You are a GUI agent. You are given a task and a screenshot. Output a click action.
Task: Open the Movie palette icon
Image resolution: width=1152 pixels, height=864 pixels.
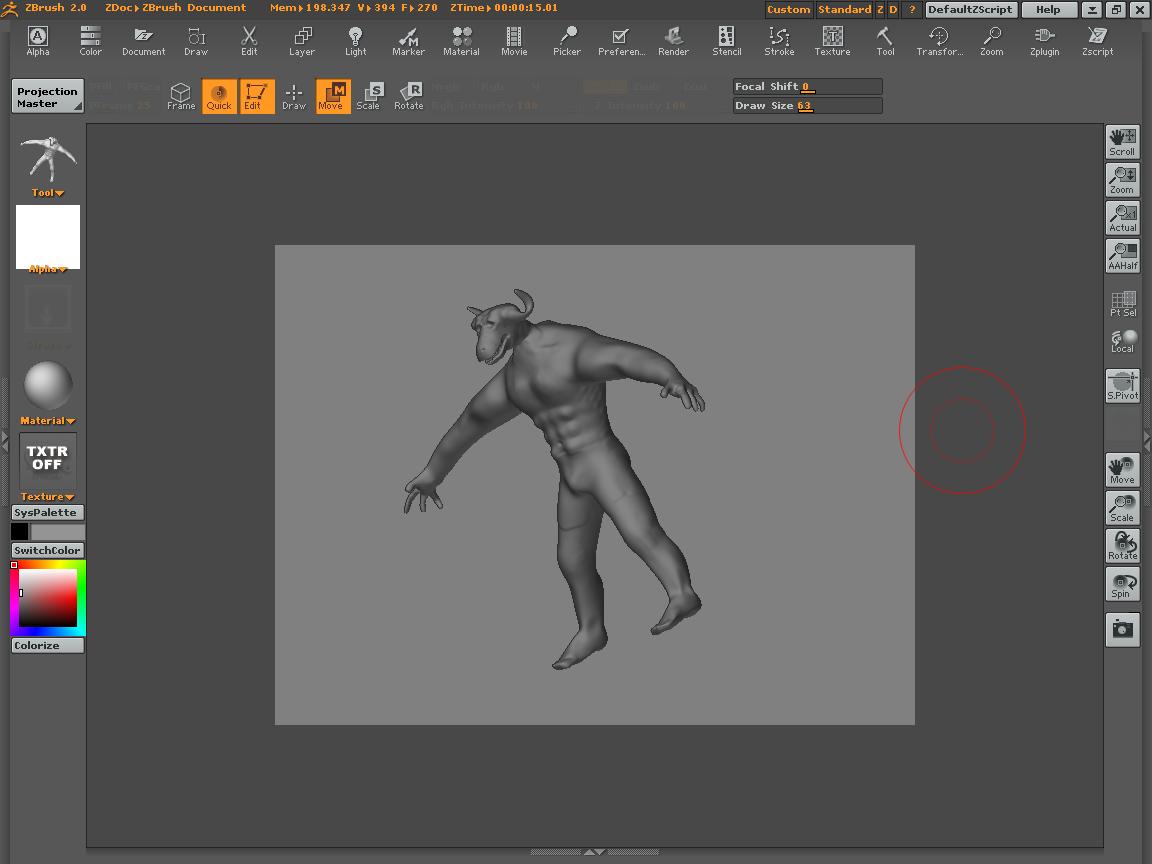coord(514,41)
